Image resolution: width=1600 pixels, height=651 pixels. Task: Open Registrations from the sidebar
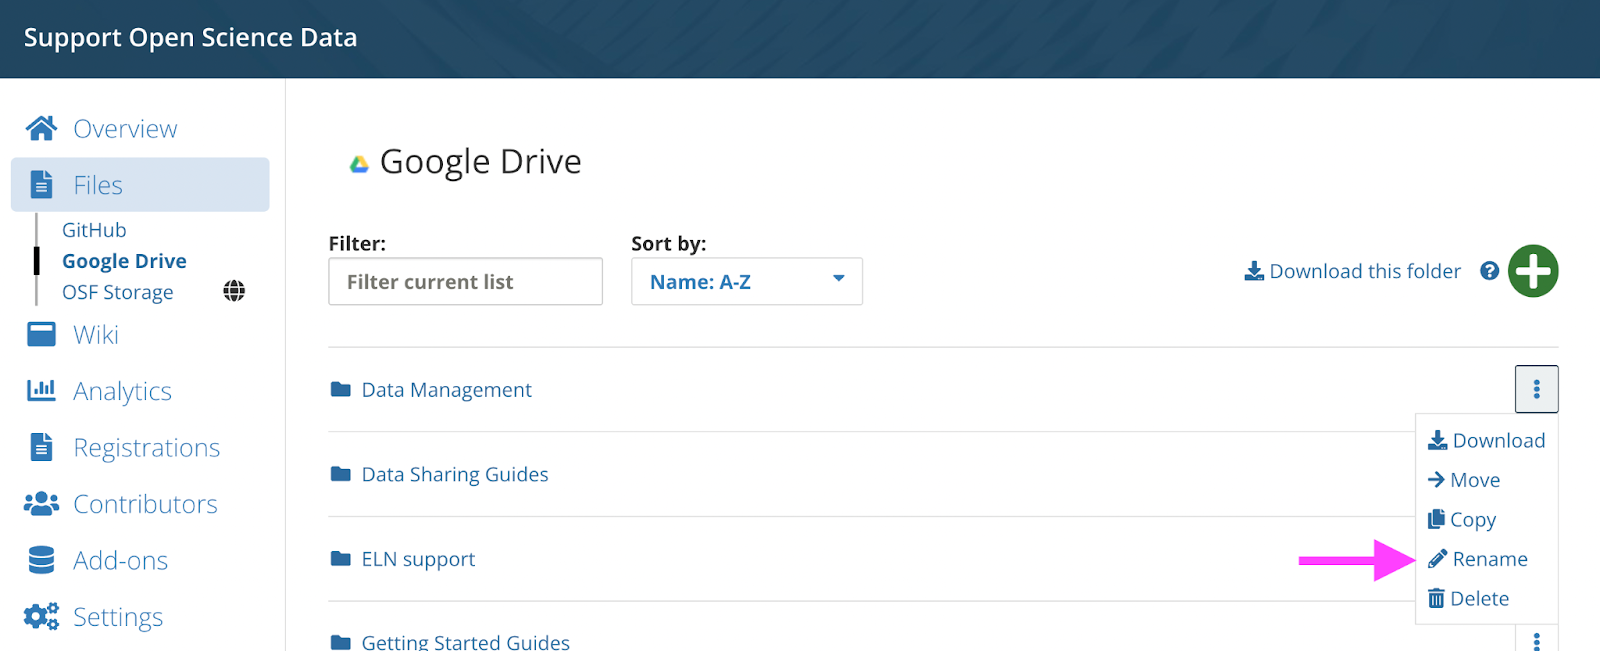(147, 448)
